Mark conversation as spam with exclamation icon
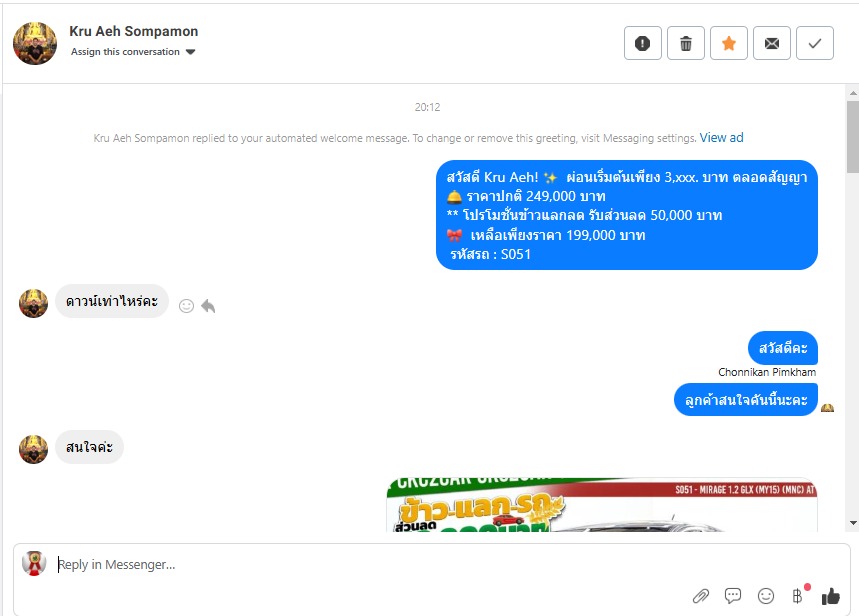Viewport: 859px width, 616px height. 643,43
